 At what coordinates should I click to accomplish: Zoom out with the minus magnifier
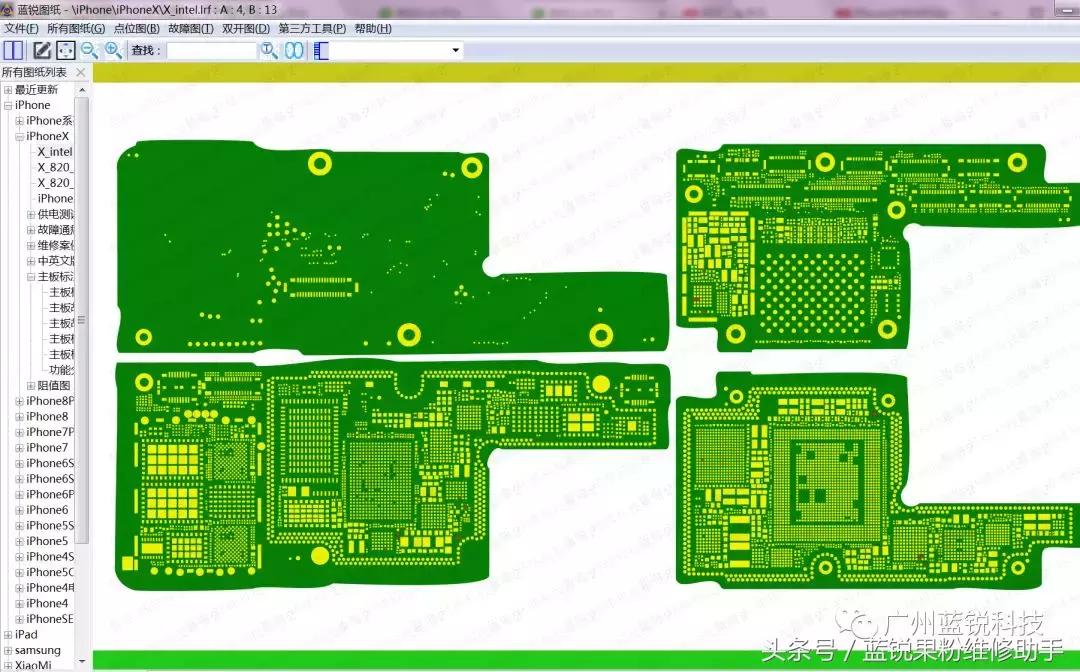(89, 50)
